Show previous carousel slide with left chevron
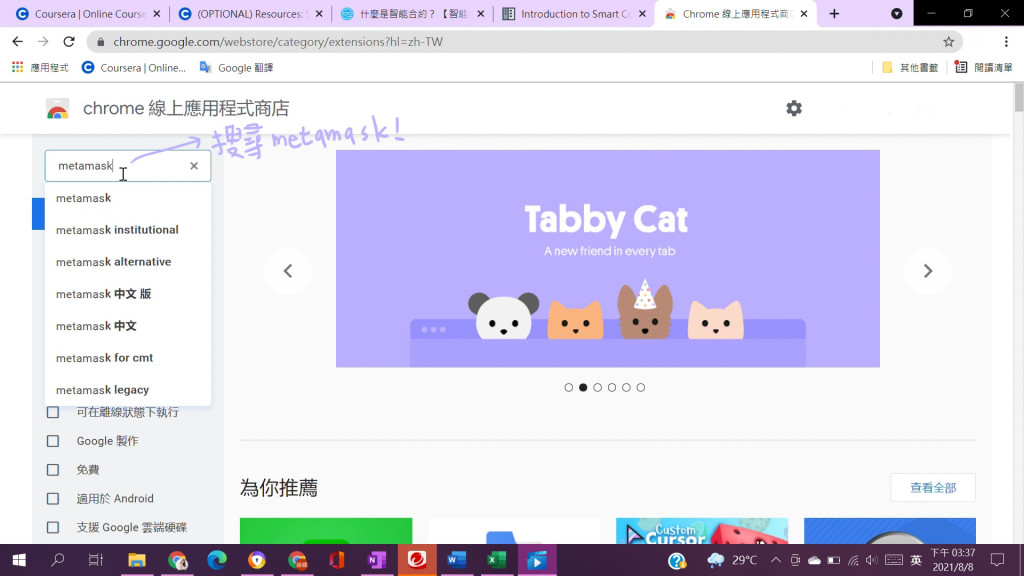 point(288,271)
